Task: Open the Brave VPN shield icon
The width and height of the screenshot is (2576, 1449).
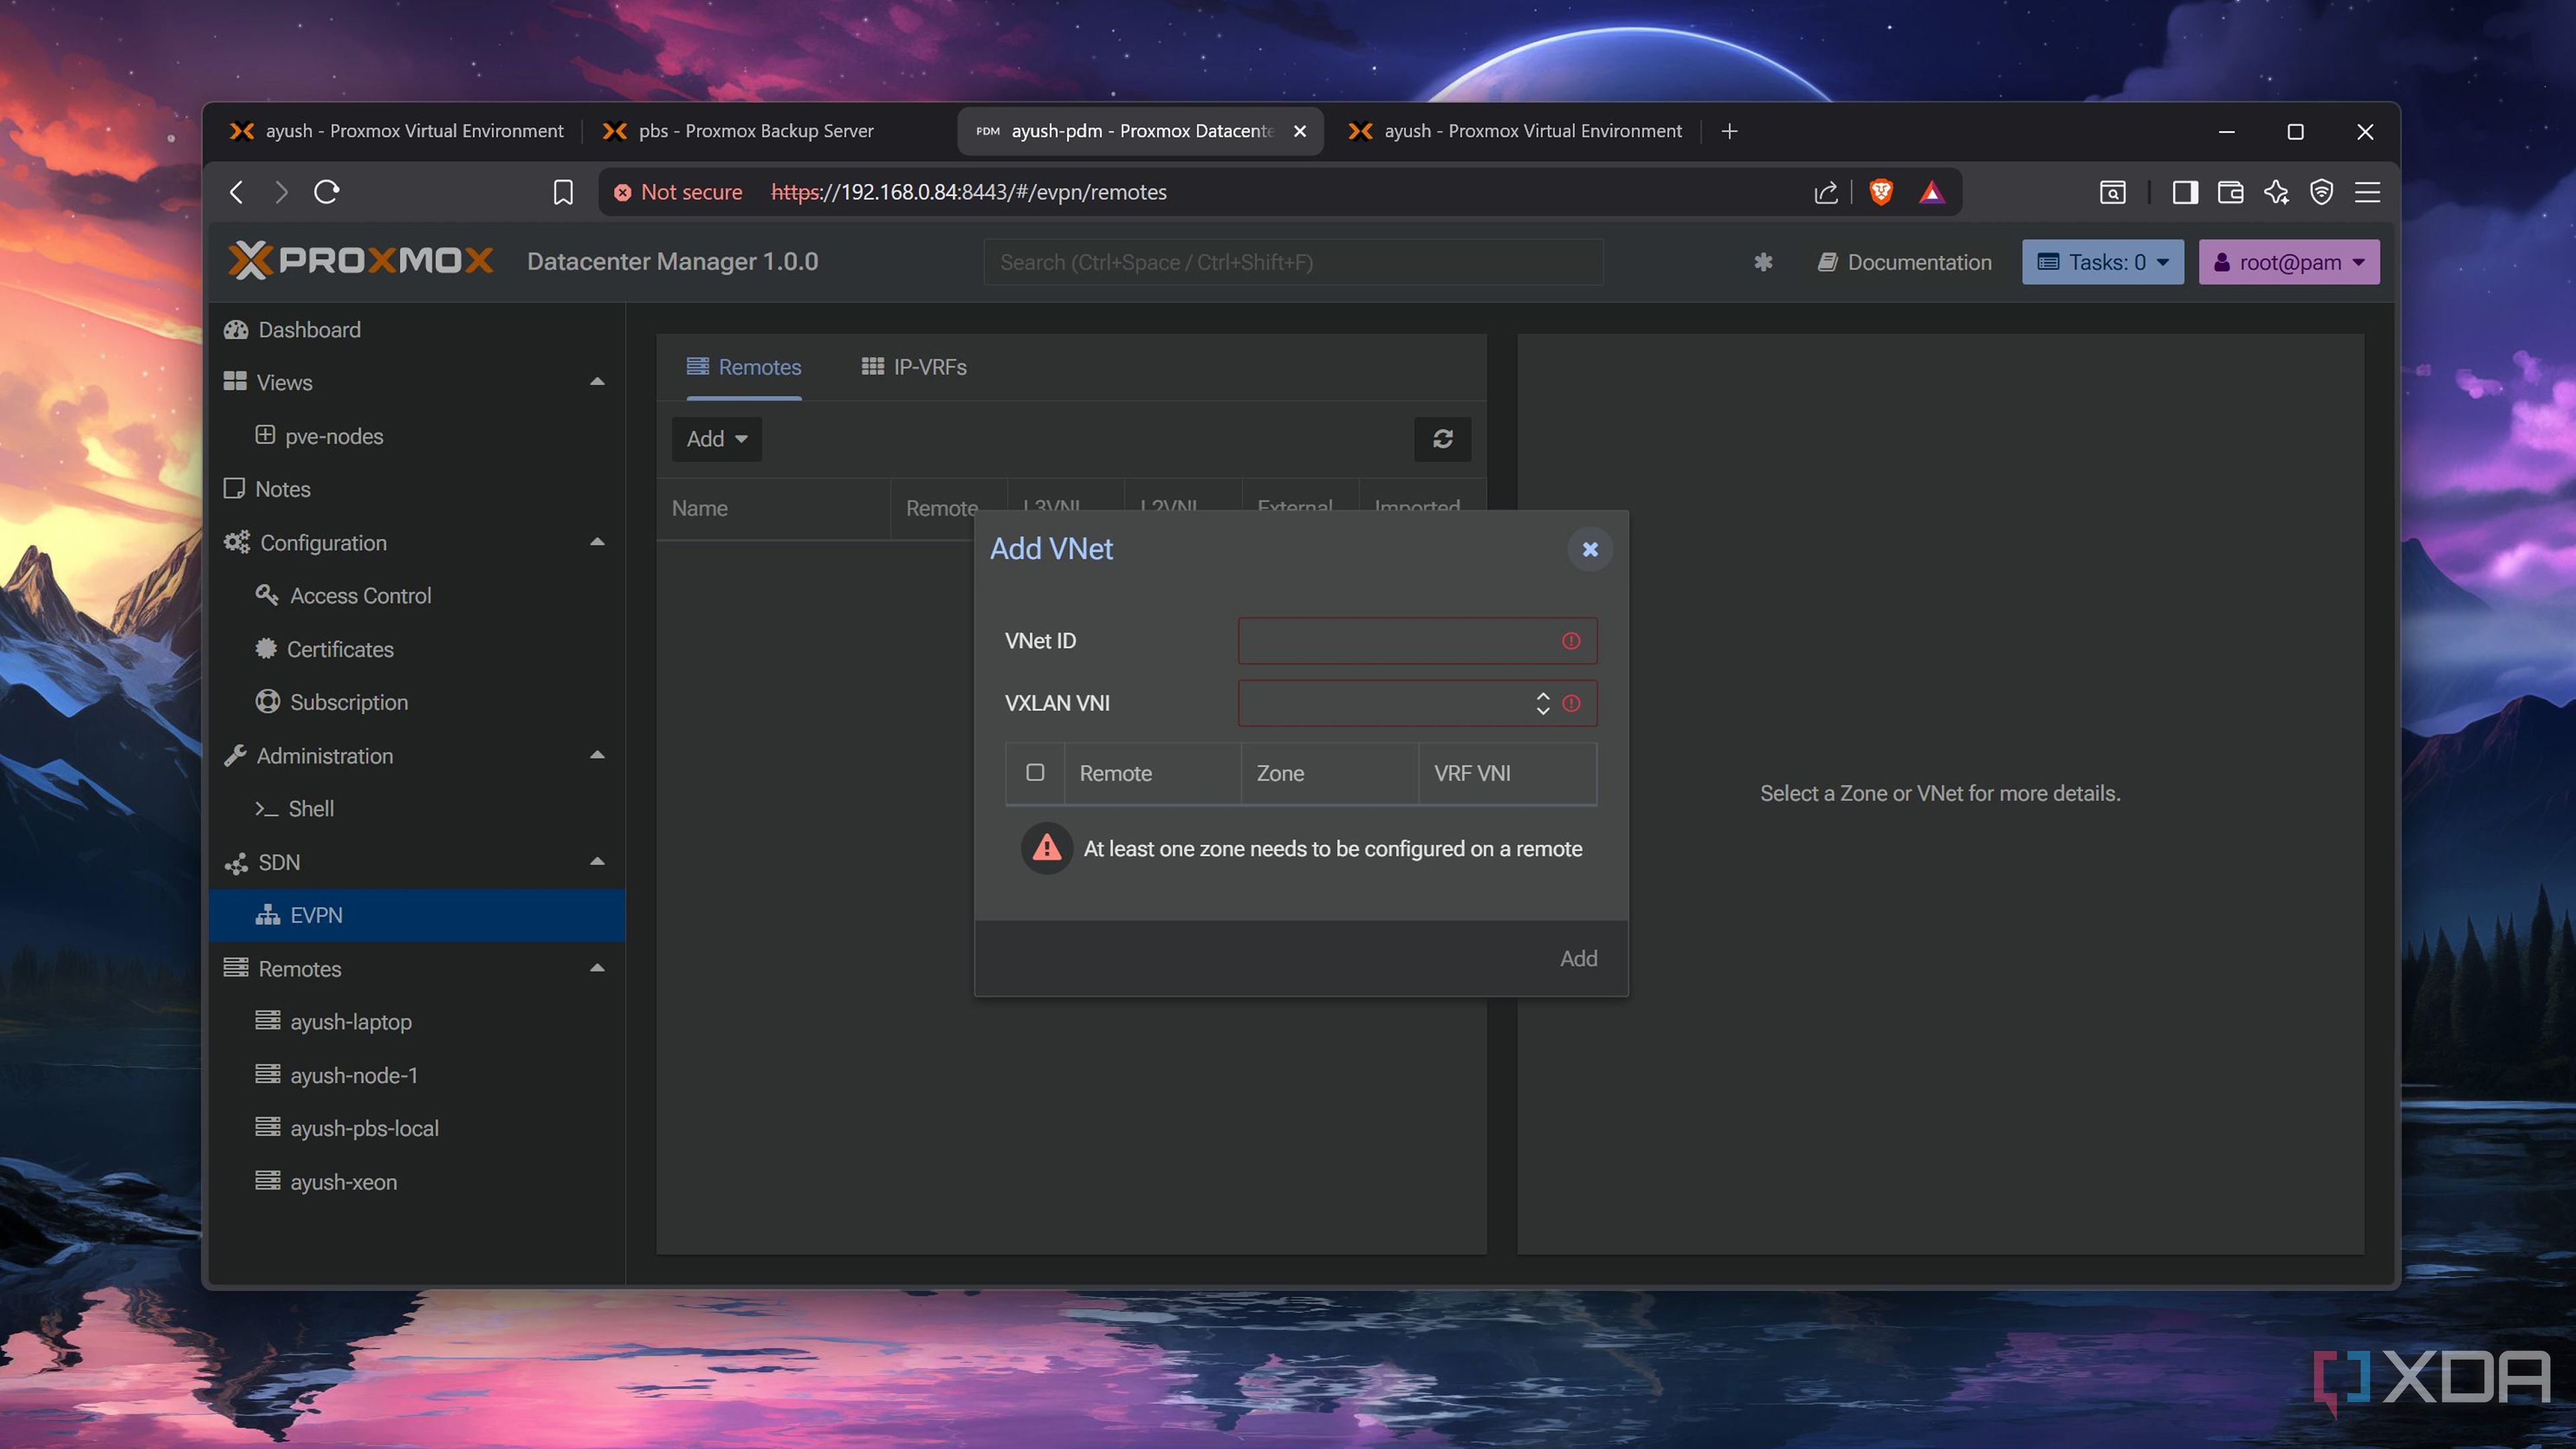Action: [2321, 192]
